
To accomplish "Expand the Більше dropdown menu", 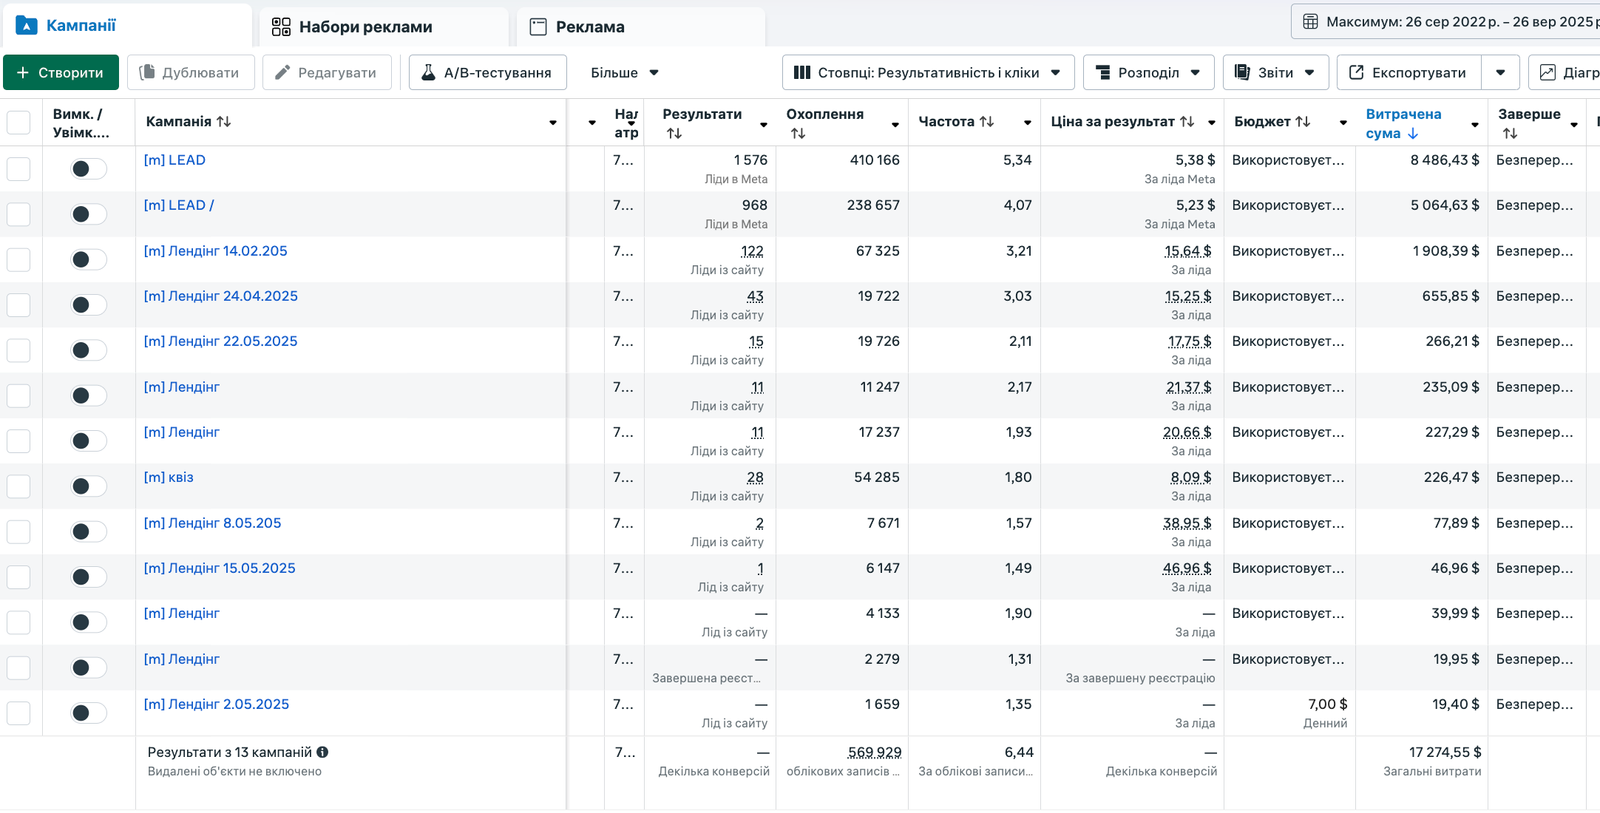I will (624, 73).
